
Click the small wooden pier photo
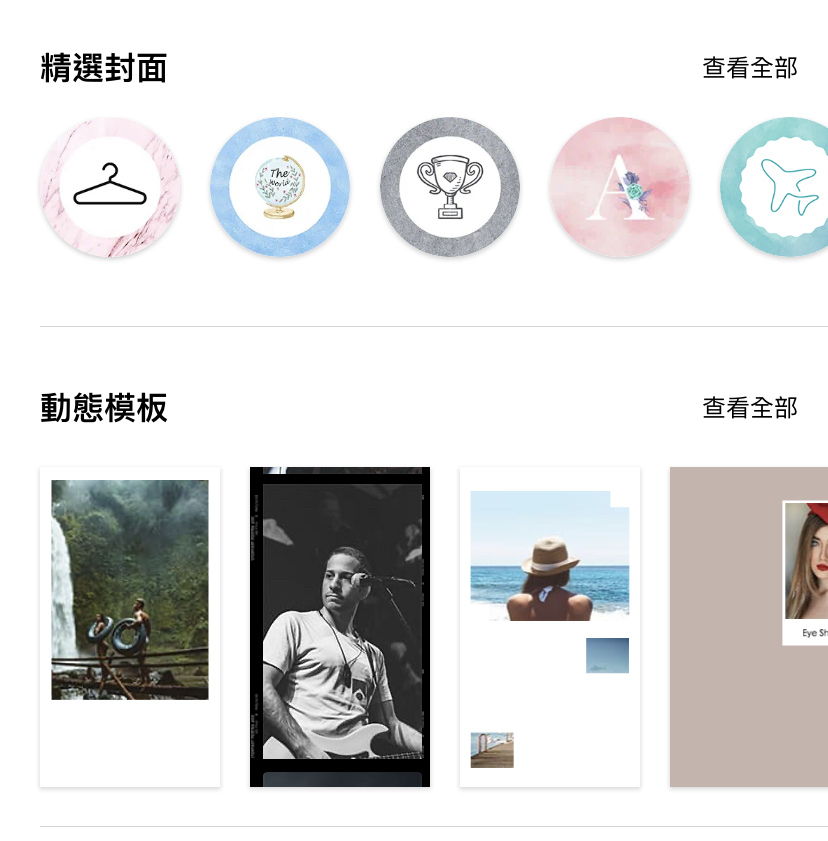[x=492, y=750]
